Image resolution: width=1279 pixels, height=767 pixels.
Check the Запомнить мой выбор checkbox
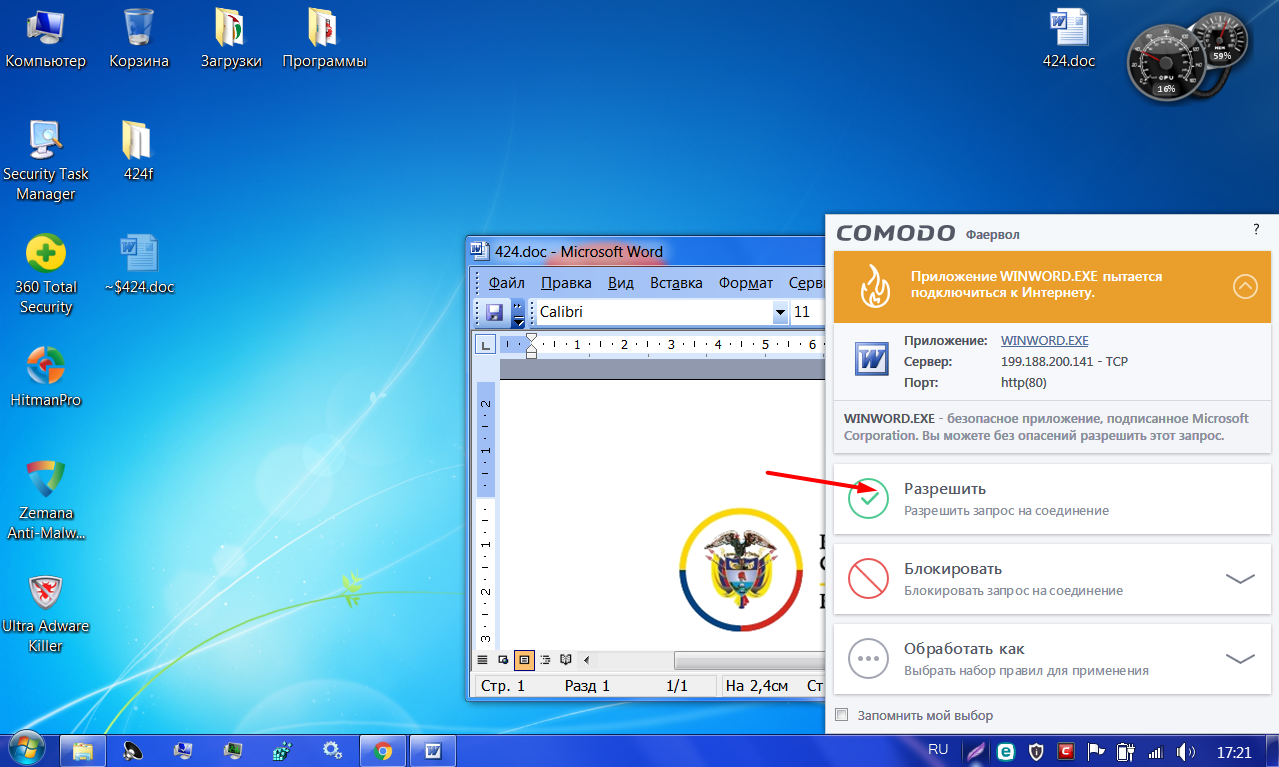coord(841,715)
